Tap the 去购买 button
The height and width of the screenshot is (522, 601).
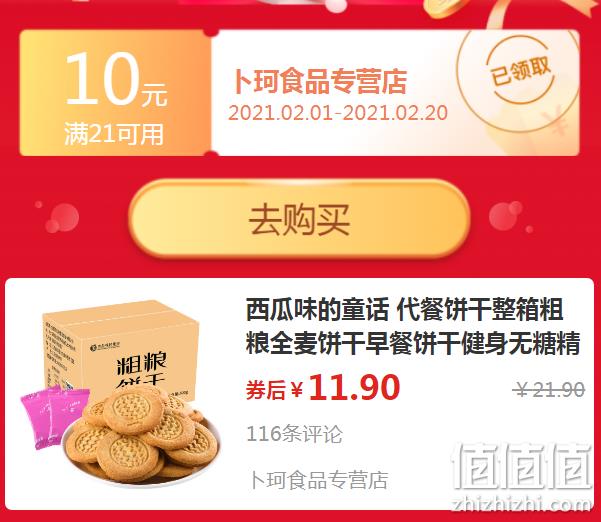[x=299, y=219]
